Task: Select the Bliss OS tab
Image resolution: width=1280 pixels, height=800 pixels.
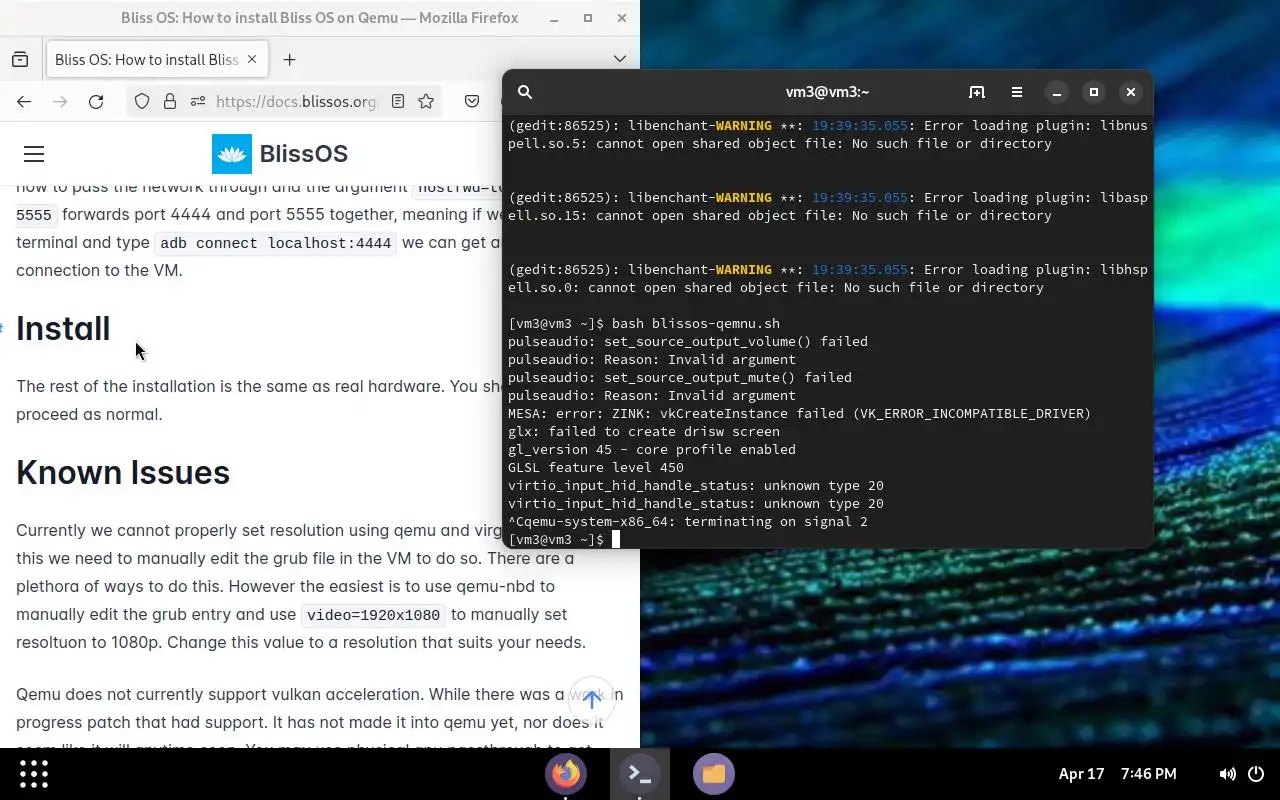Action: (155, 59)
